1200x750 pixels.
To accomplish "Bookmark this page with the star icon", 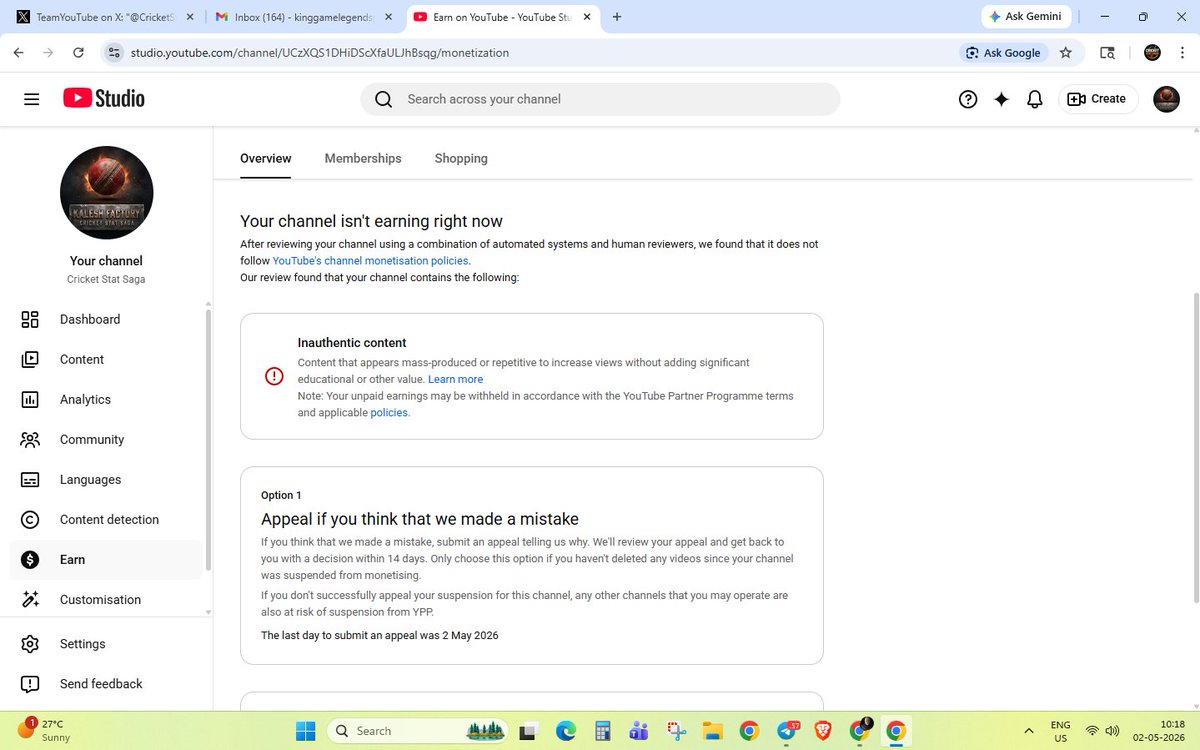I will (1066, 52).
